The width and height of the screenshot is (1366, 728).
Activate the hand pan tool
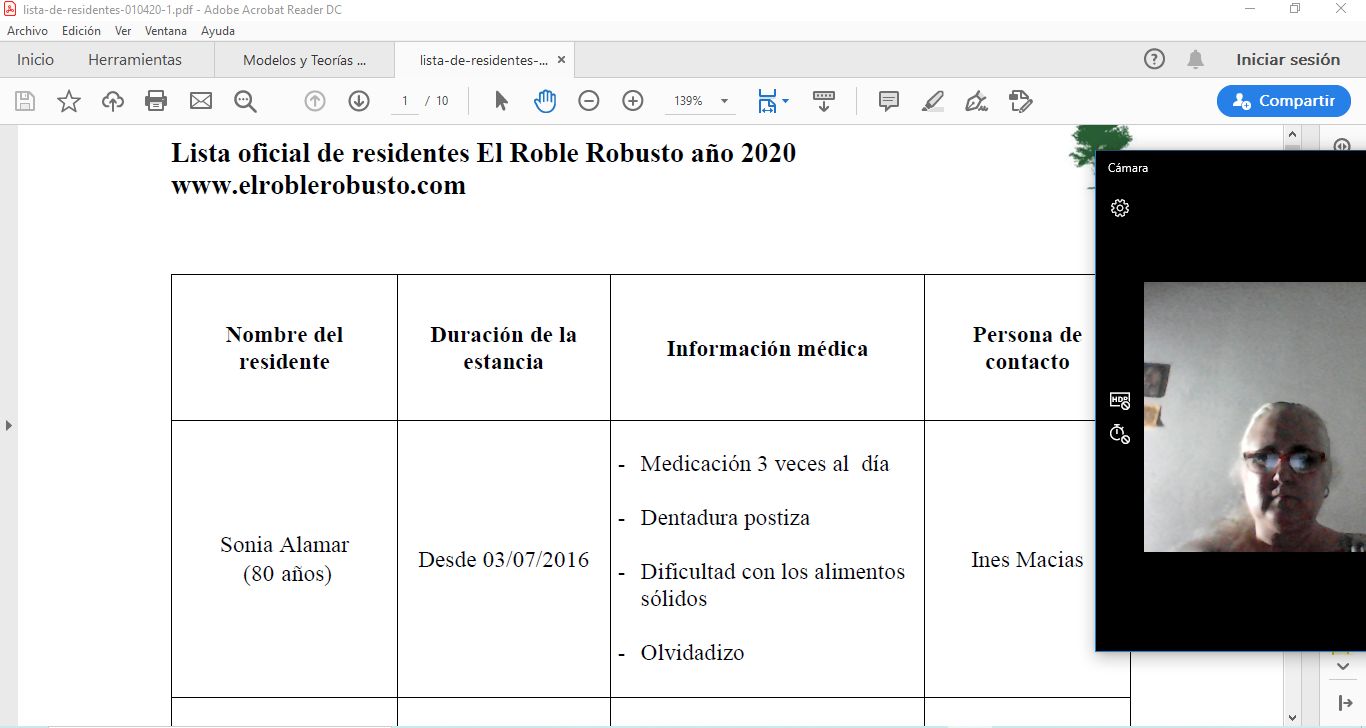pos(545,101)
